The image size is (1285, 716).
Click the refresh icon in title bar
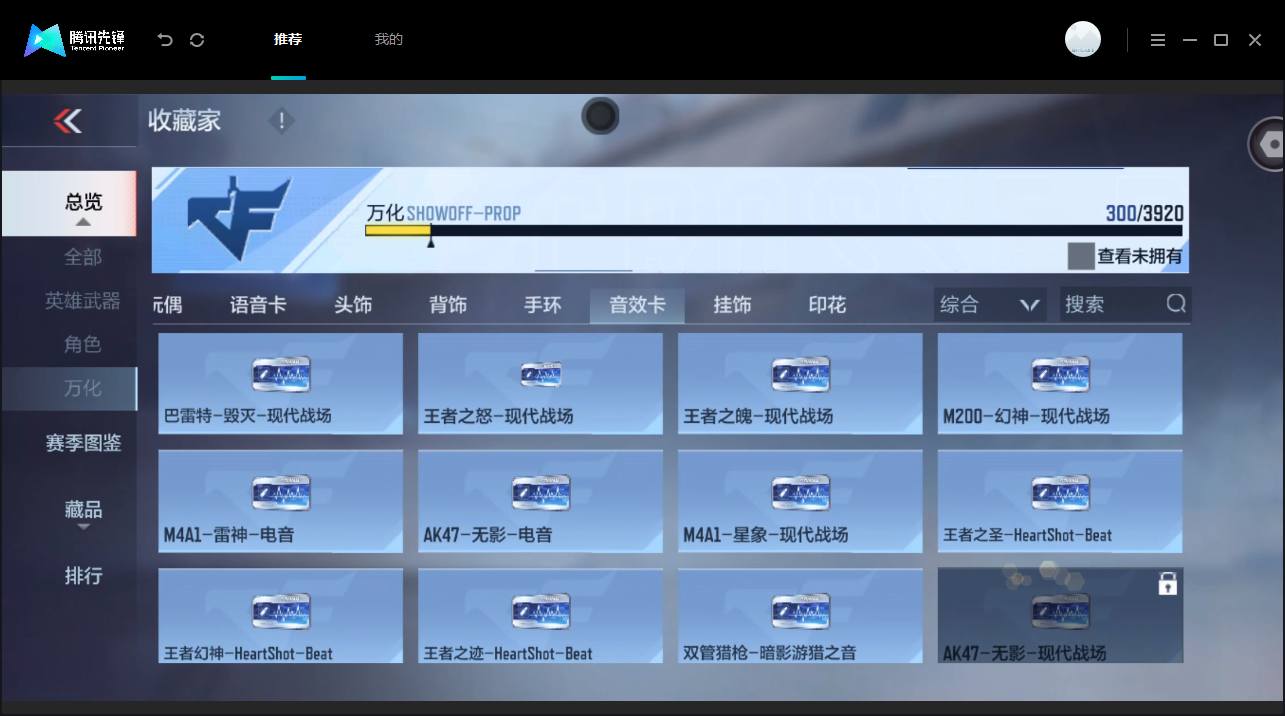pyautogui.click(x=197, y=40)
